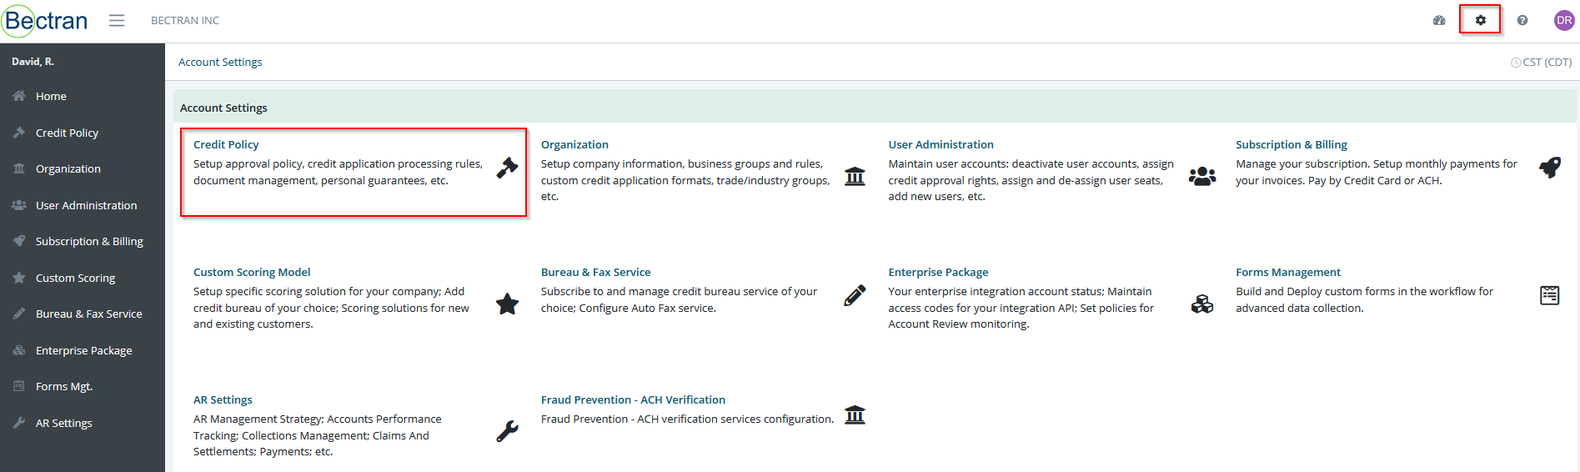Open settings gear icon in header
This screenshot has height=472, width=1580.
1480,20
